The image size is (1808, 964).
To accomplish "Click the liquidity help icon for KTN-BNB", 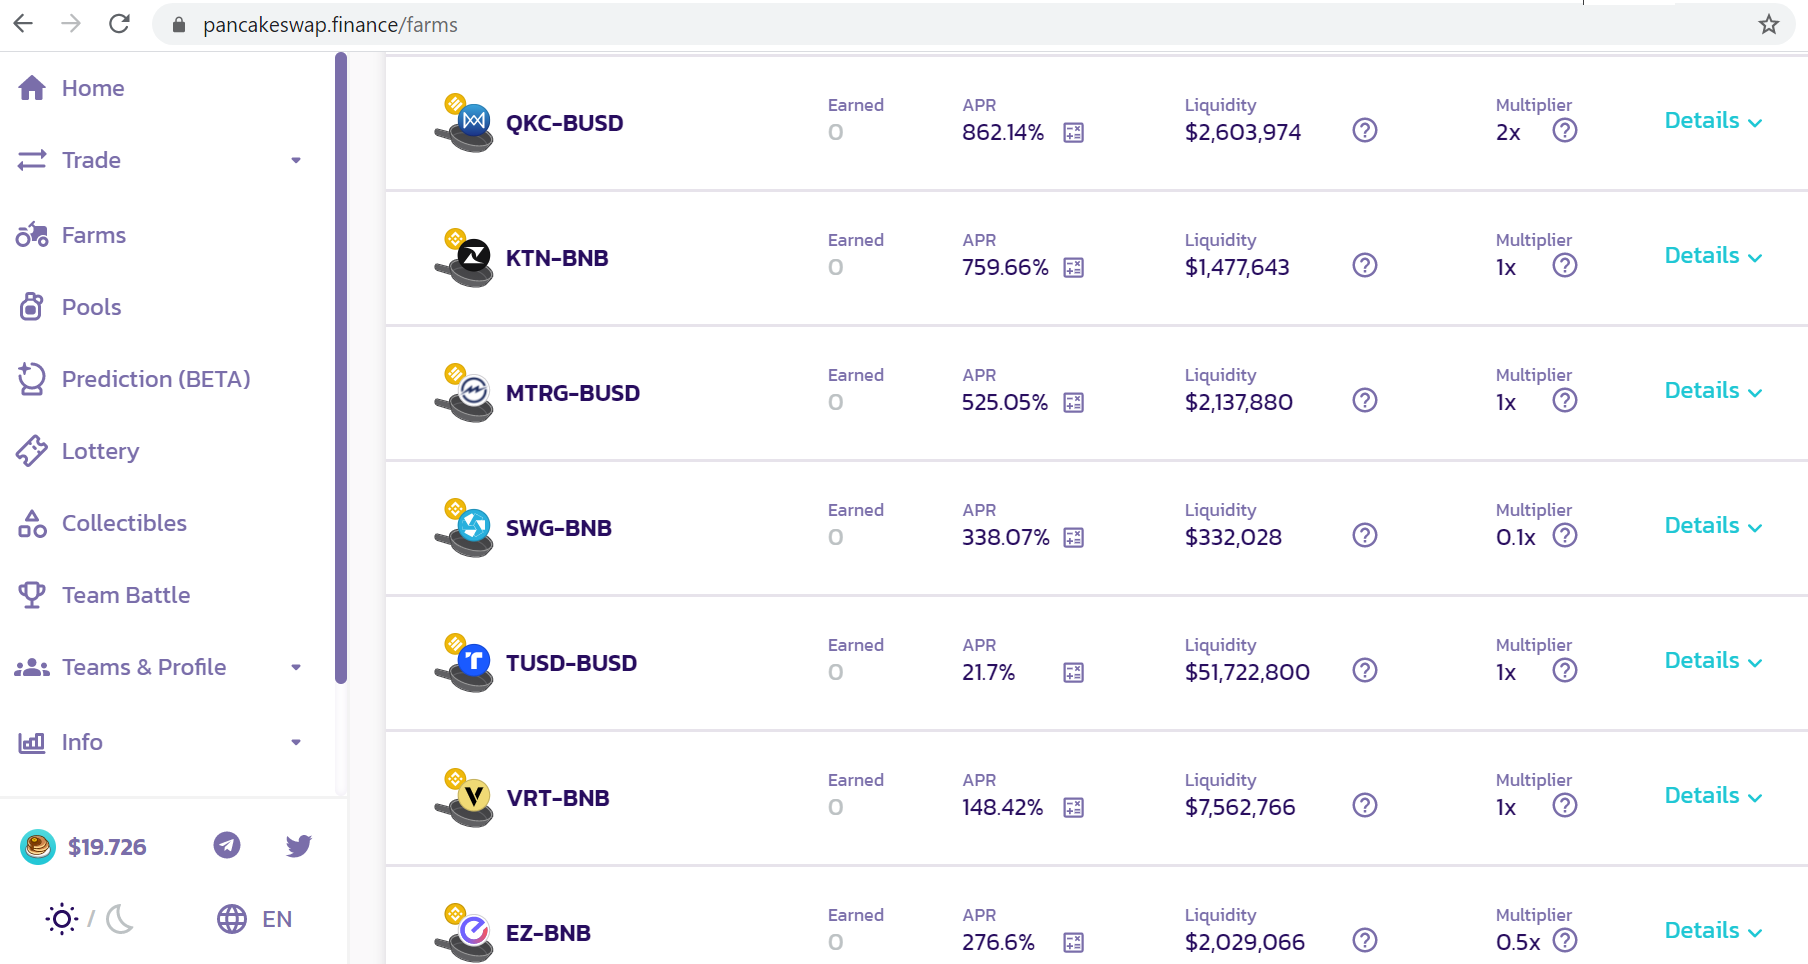I will point(1364,265).
